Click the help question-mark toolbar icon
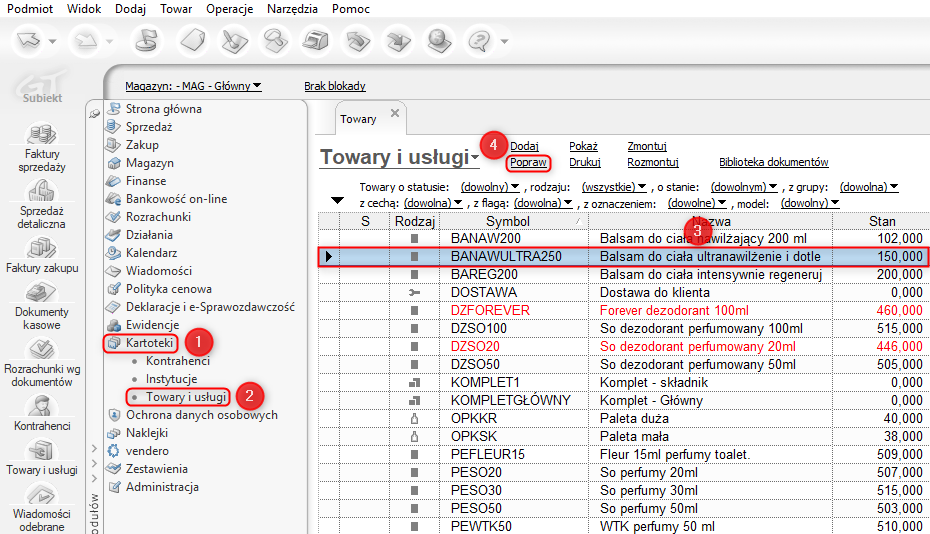 point(479,41)
